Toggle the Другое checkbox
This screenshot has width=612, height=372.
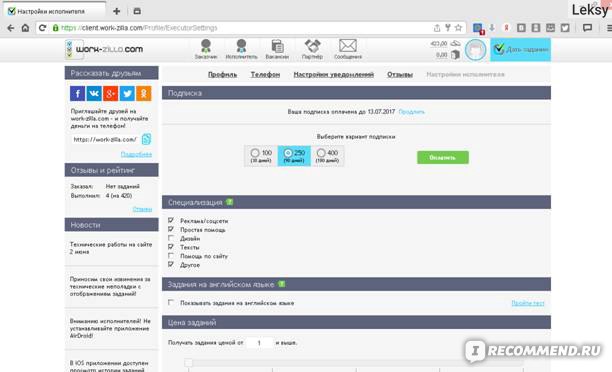pyautogui.click(x=171, y=264)
